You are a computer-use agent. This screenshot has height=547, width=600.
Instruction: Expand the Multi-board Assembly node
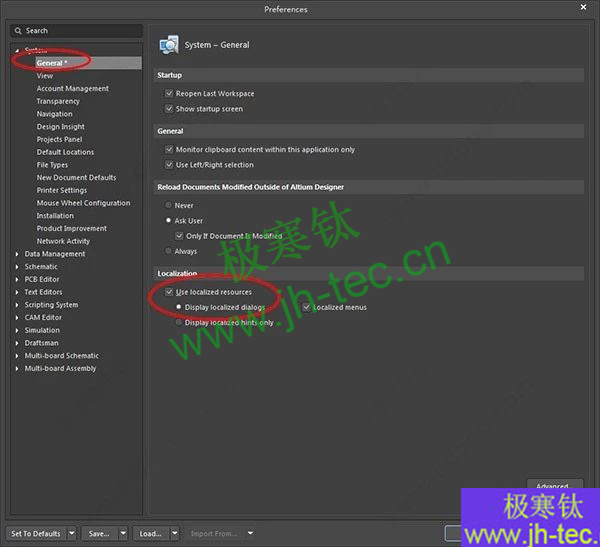coord(17,368)
